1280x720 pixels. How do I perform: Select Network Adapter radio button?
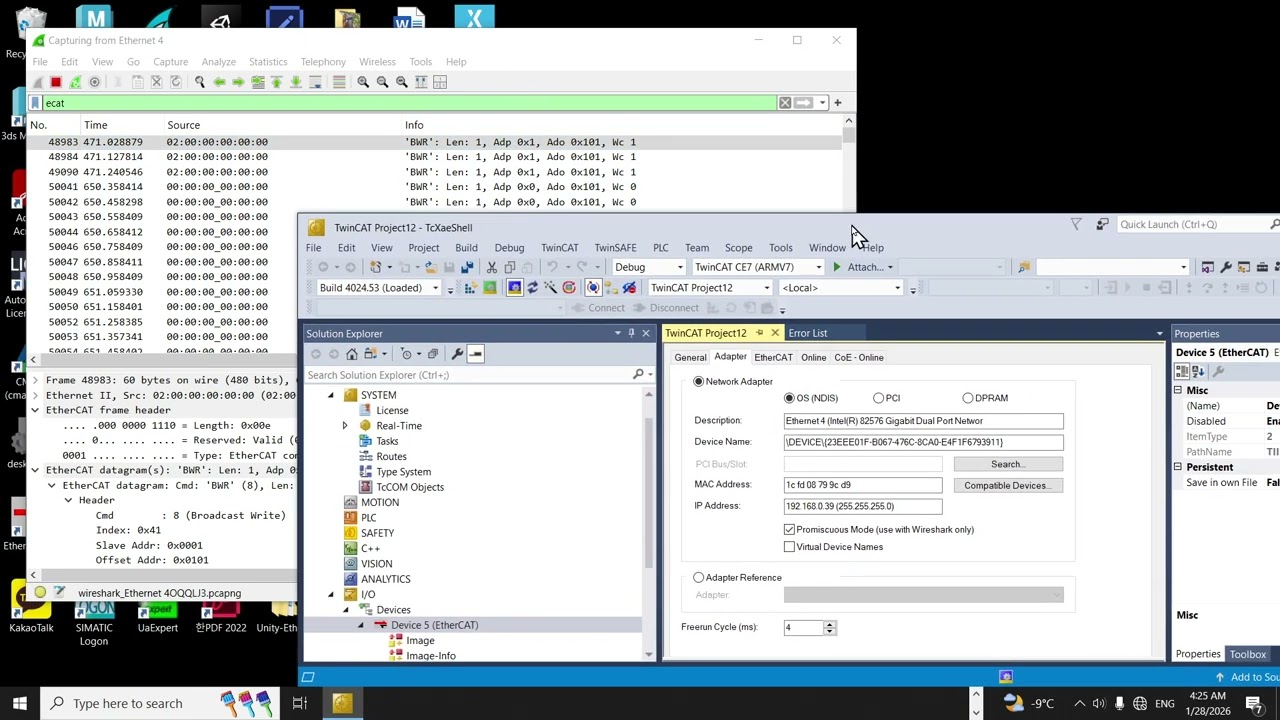click(699, 381)
